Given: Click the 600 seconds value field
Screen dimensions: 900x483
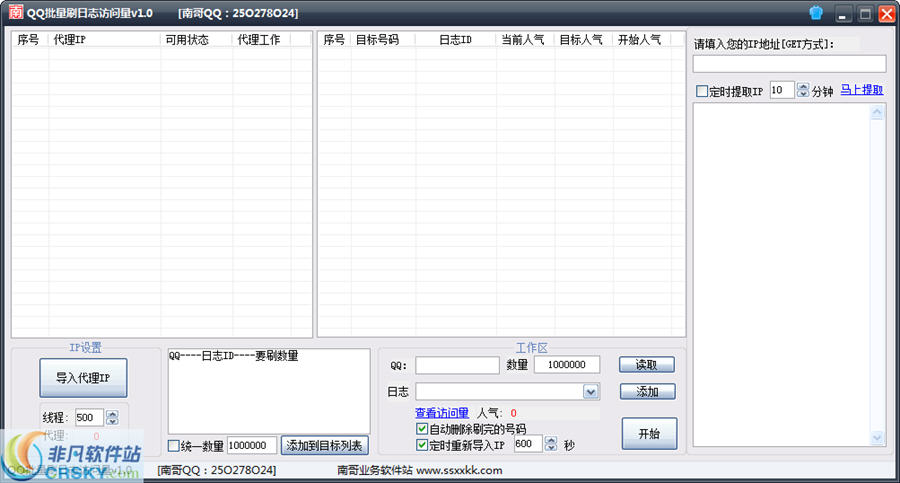Looking at the screenshot, I should (x=528, y=444).
